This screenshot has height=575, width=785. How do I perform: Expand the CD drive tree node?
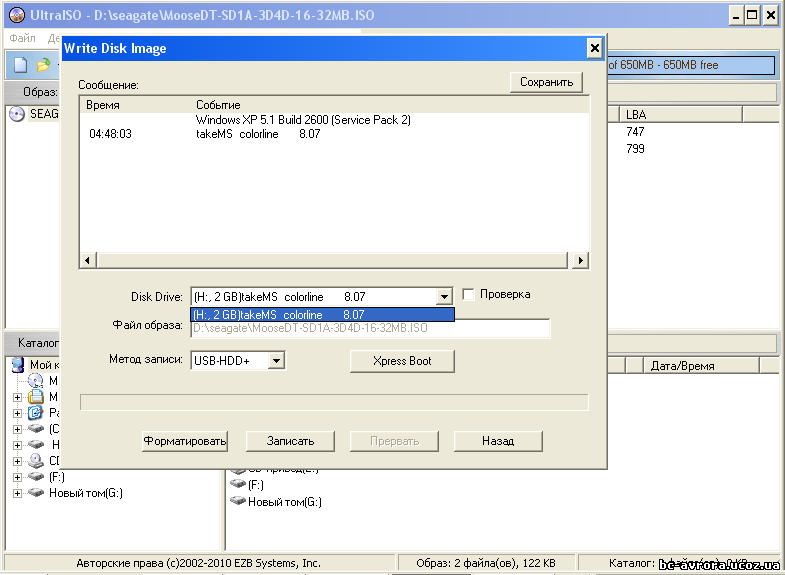(18, 461)
